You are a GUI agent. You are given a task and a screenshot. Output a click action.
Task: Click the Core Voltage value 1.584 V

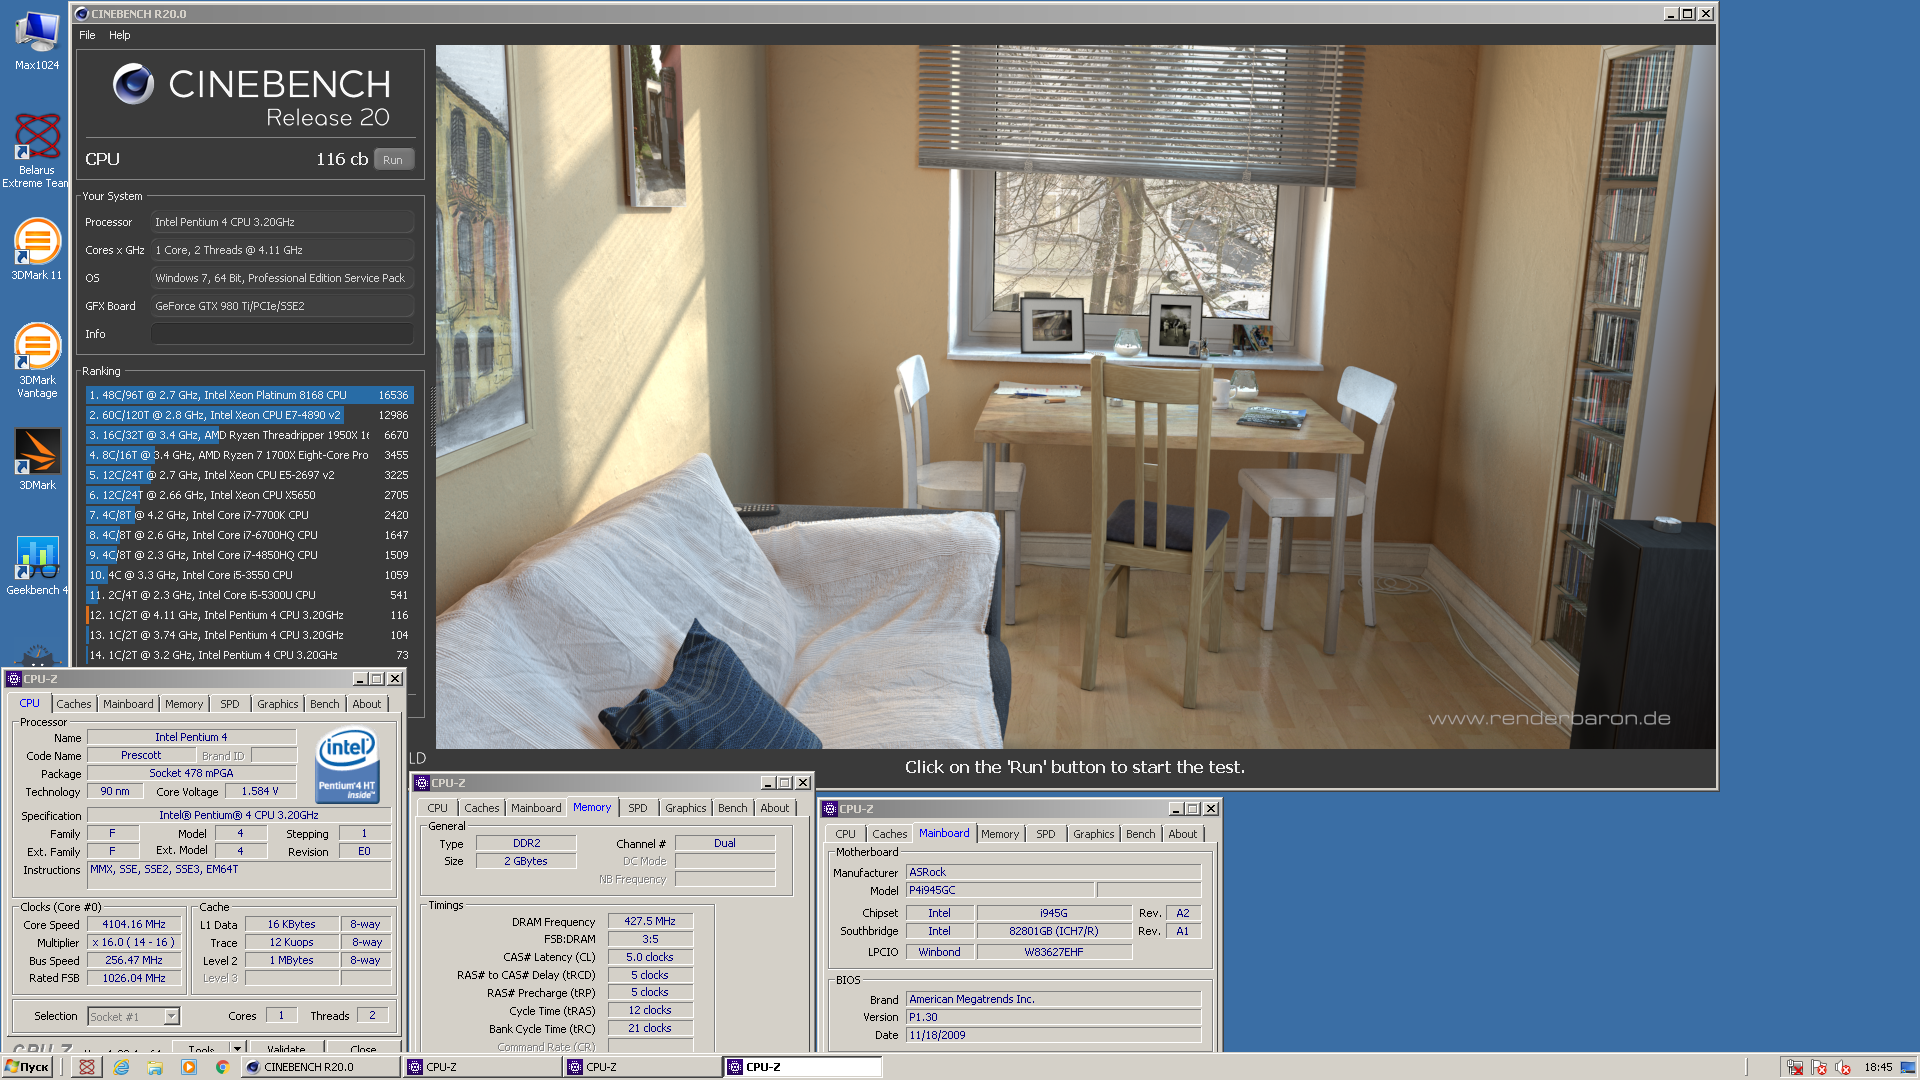[260, 791]
